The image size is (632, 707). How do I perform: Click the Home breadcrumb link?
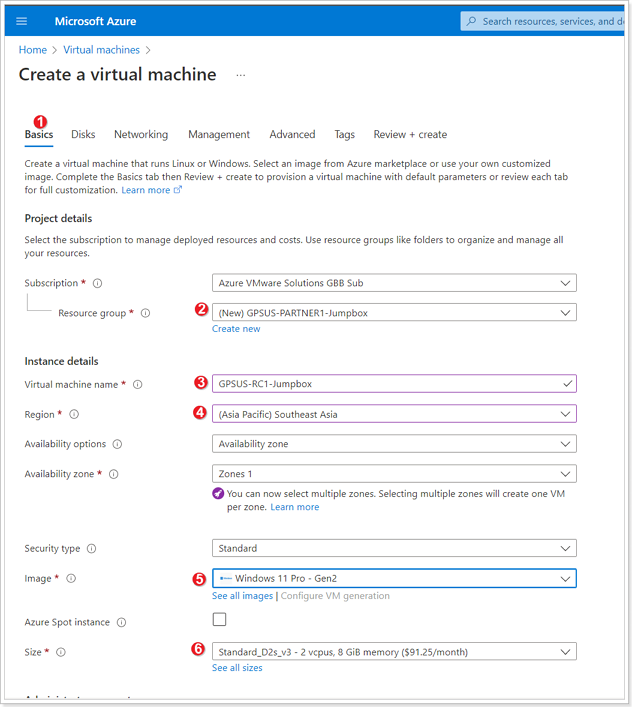(32, 50)
